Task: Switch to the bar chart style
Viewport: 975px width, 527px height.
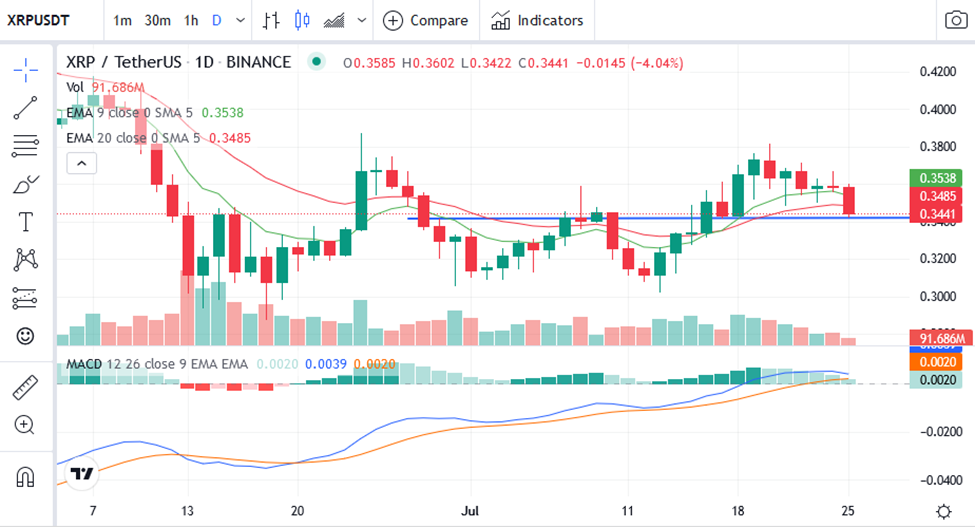Action: [x=270, y=21]
